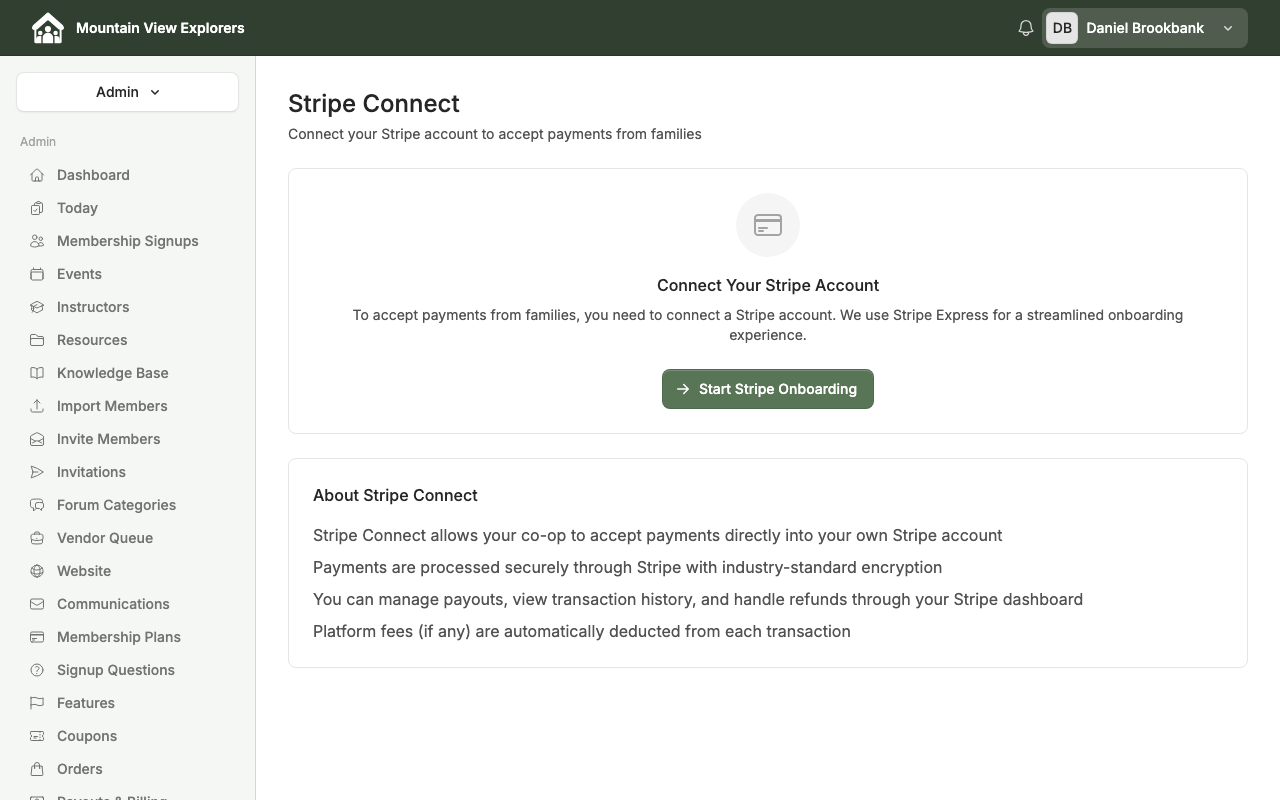Click 'Connect Your Stripe Account' heading
The width and height of the screenshot is (1280, 800).
click(x=768, y=285)
